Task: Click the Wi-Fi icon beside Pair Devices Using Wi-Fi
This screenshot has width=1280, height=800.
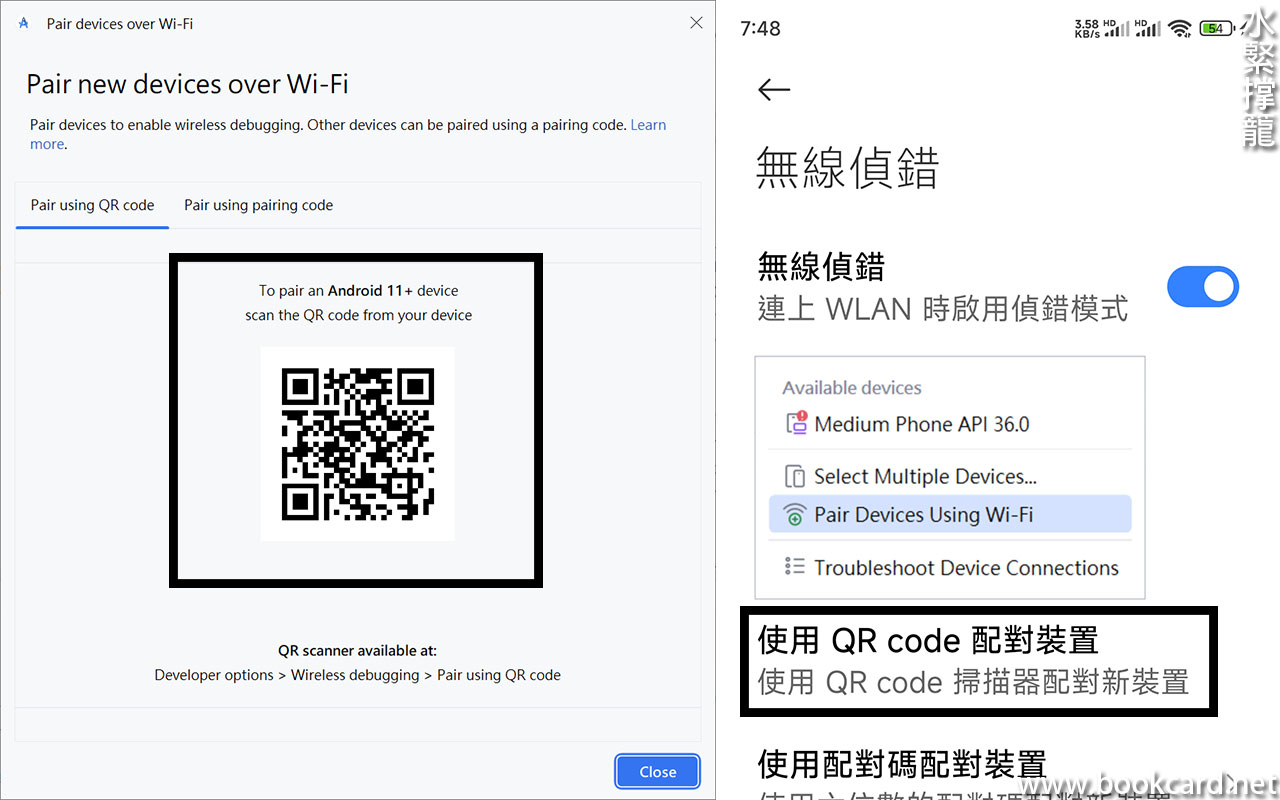Action: tap(795, 515)
